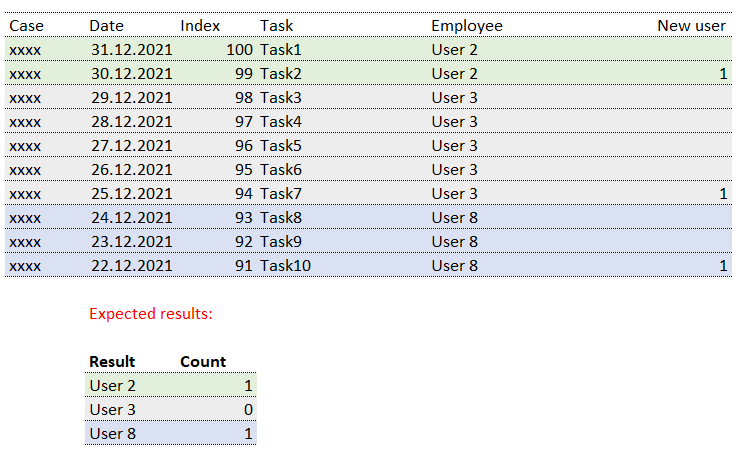Select date cell 28.12.2021
The width and height of the screenshot is (750, 458).
click(x=132, y=121)
